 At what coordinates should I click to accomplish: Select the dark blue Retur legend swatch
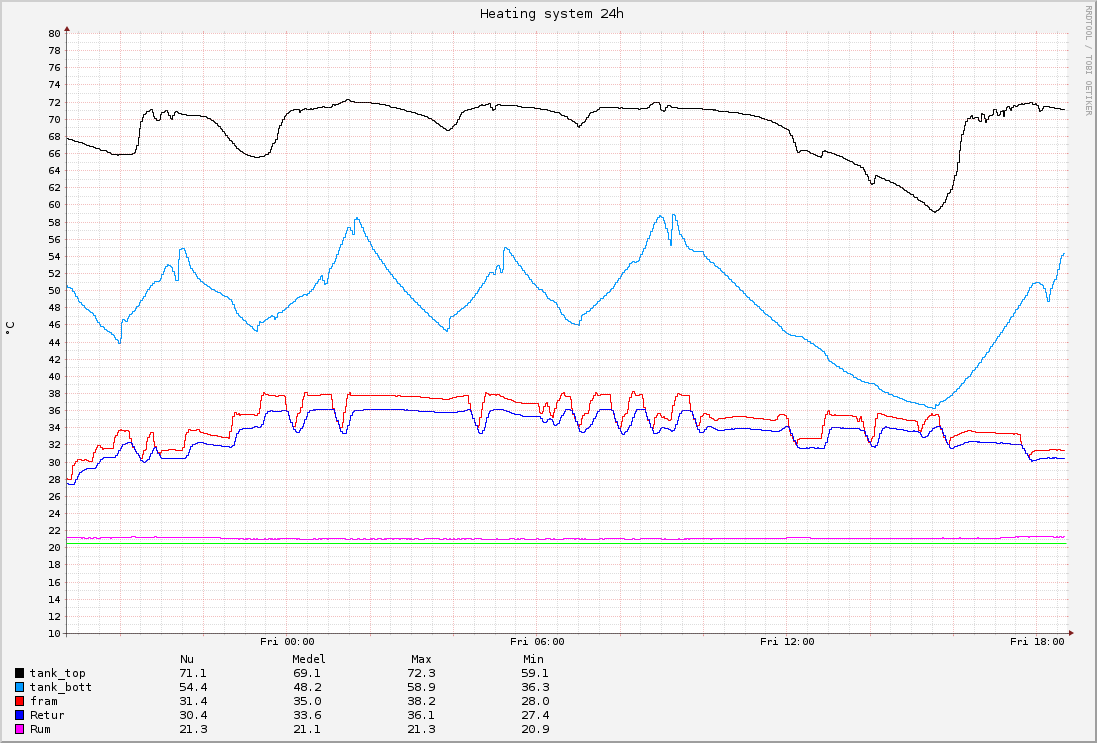20,715
